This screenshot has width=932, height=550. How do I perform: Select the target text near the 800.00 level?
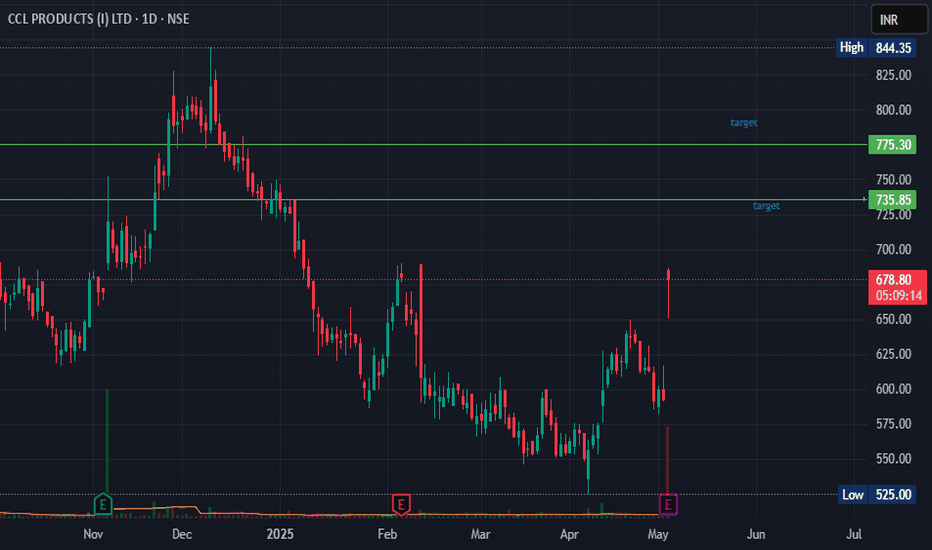(x=744, y=122)
